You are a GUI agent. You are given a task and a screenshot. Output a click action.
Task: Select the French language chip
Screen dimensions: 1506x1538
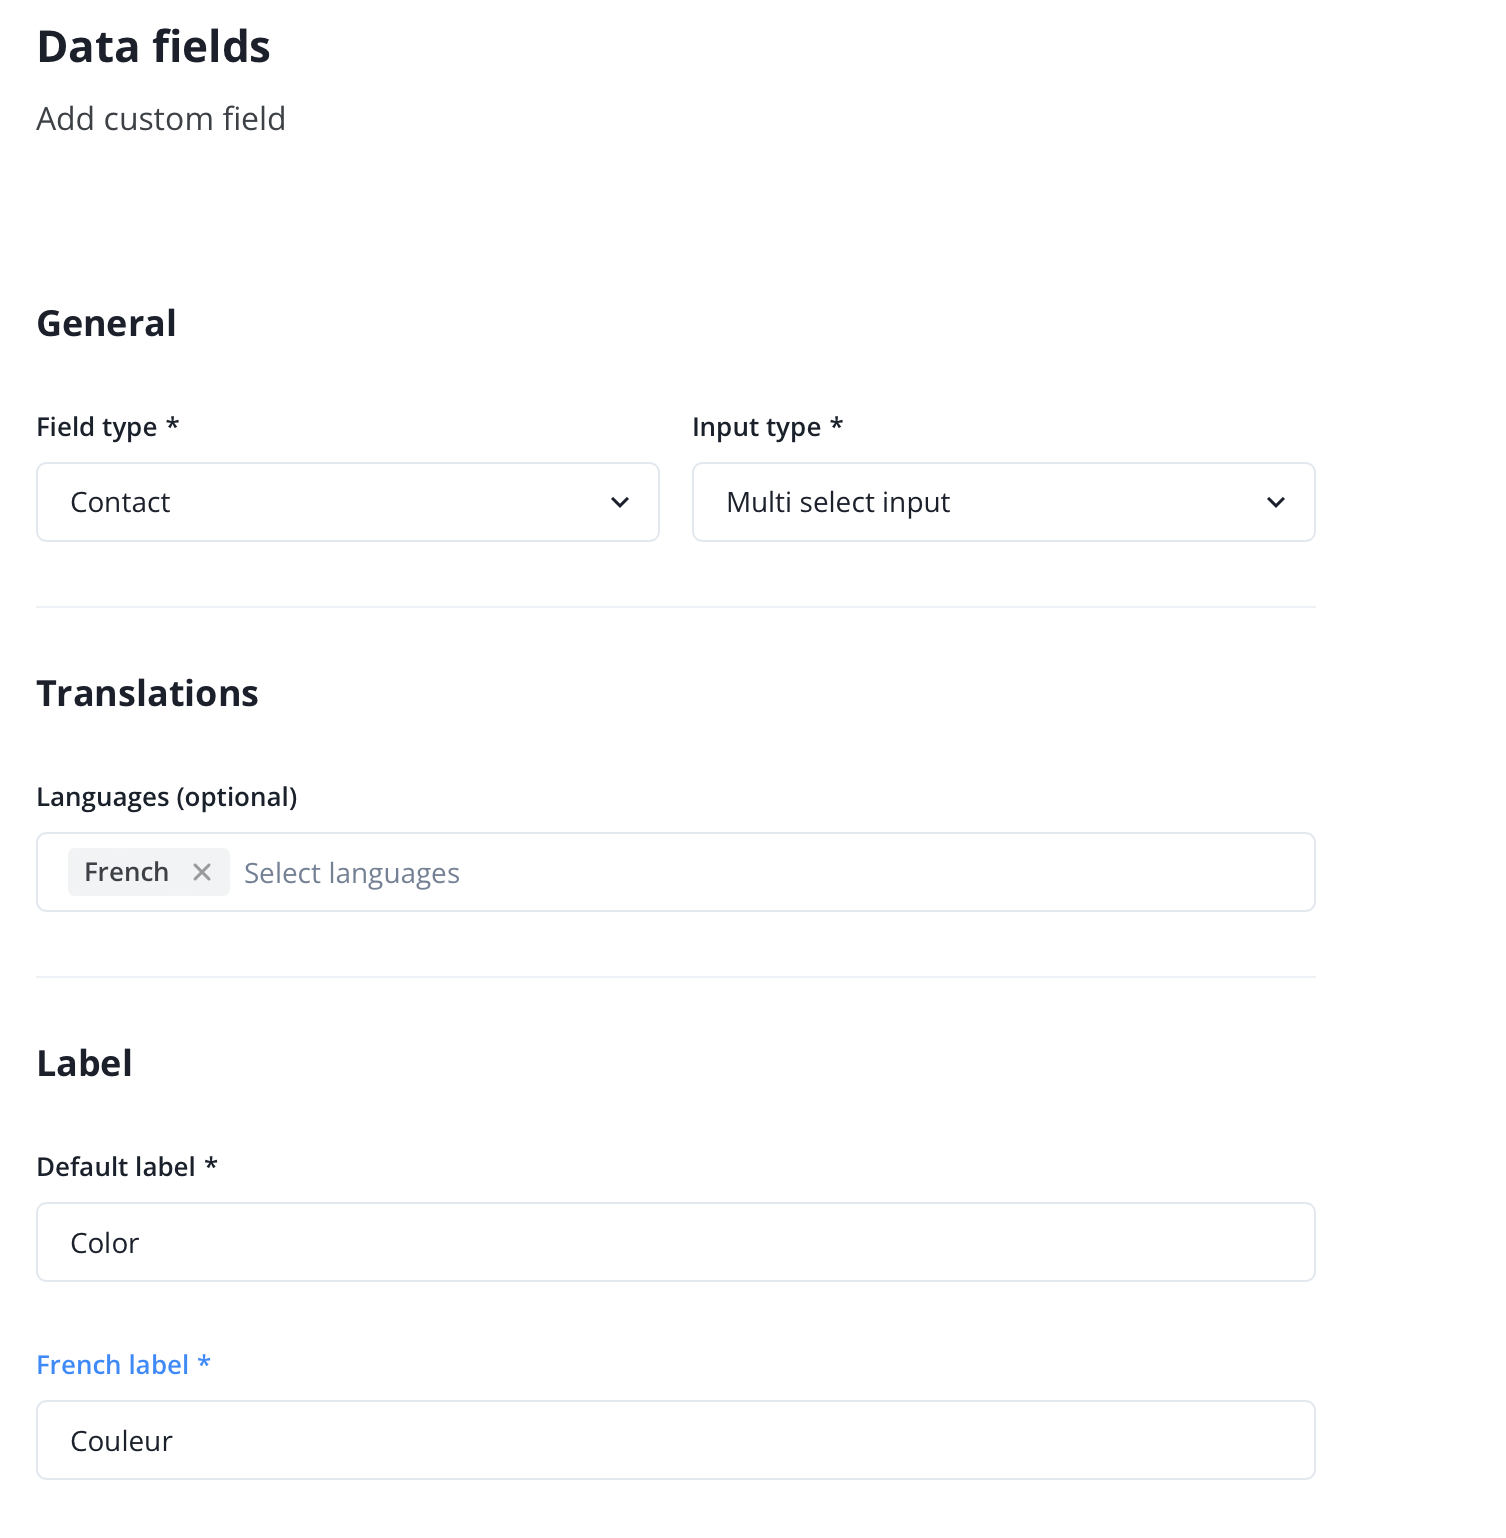[126, 872]
